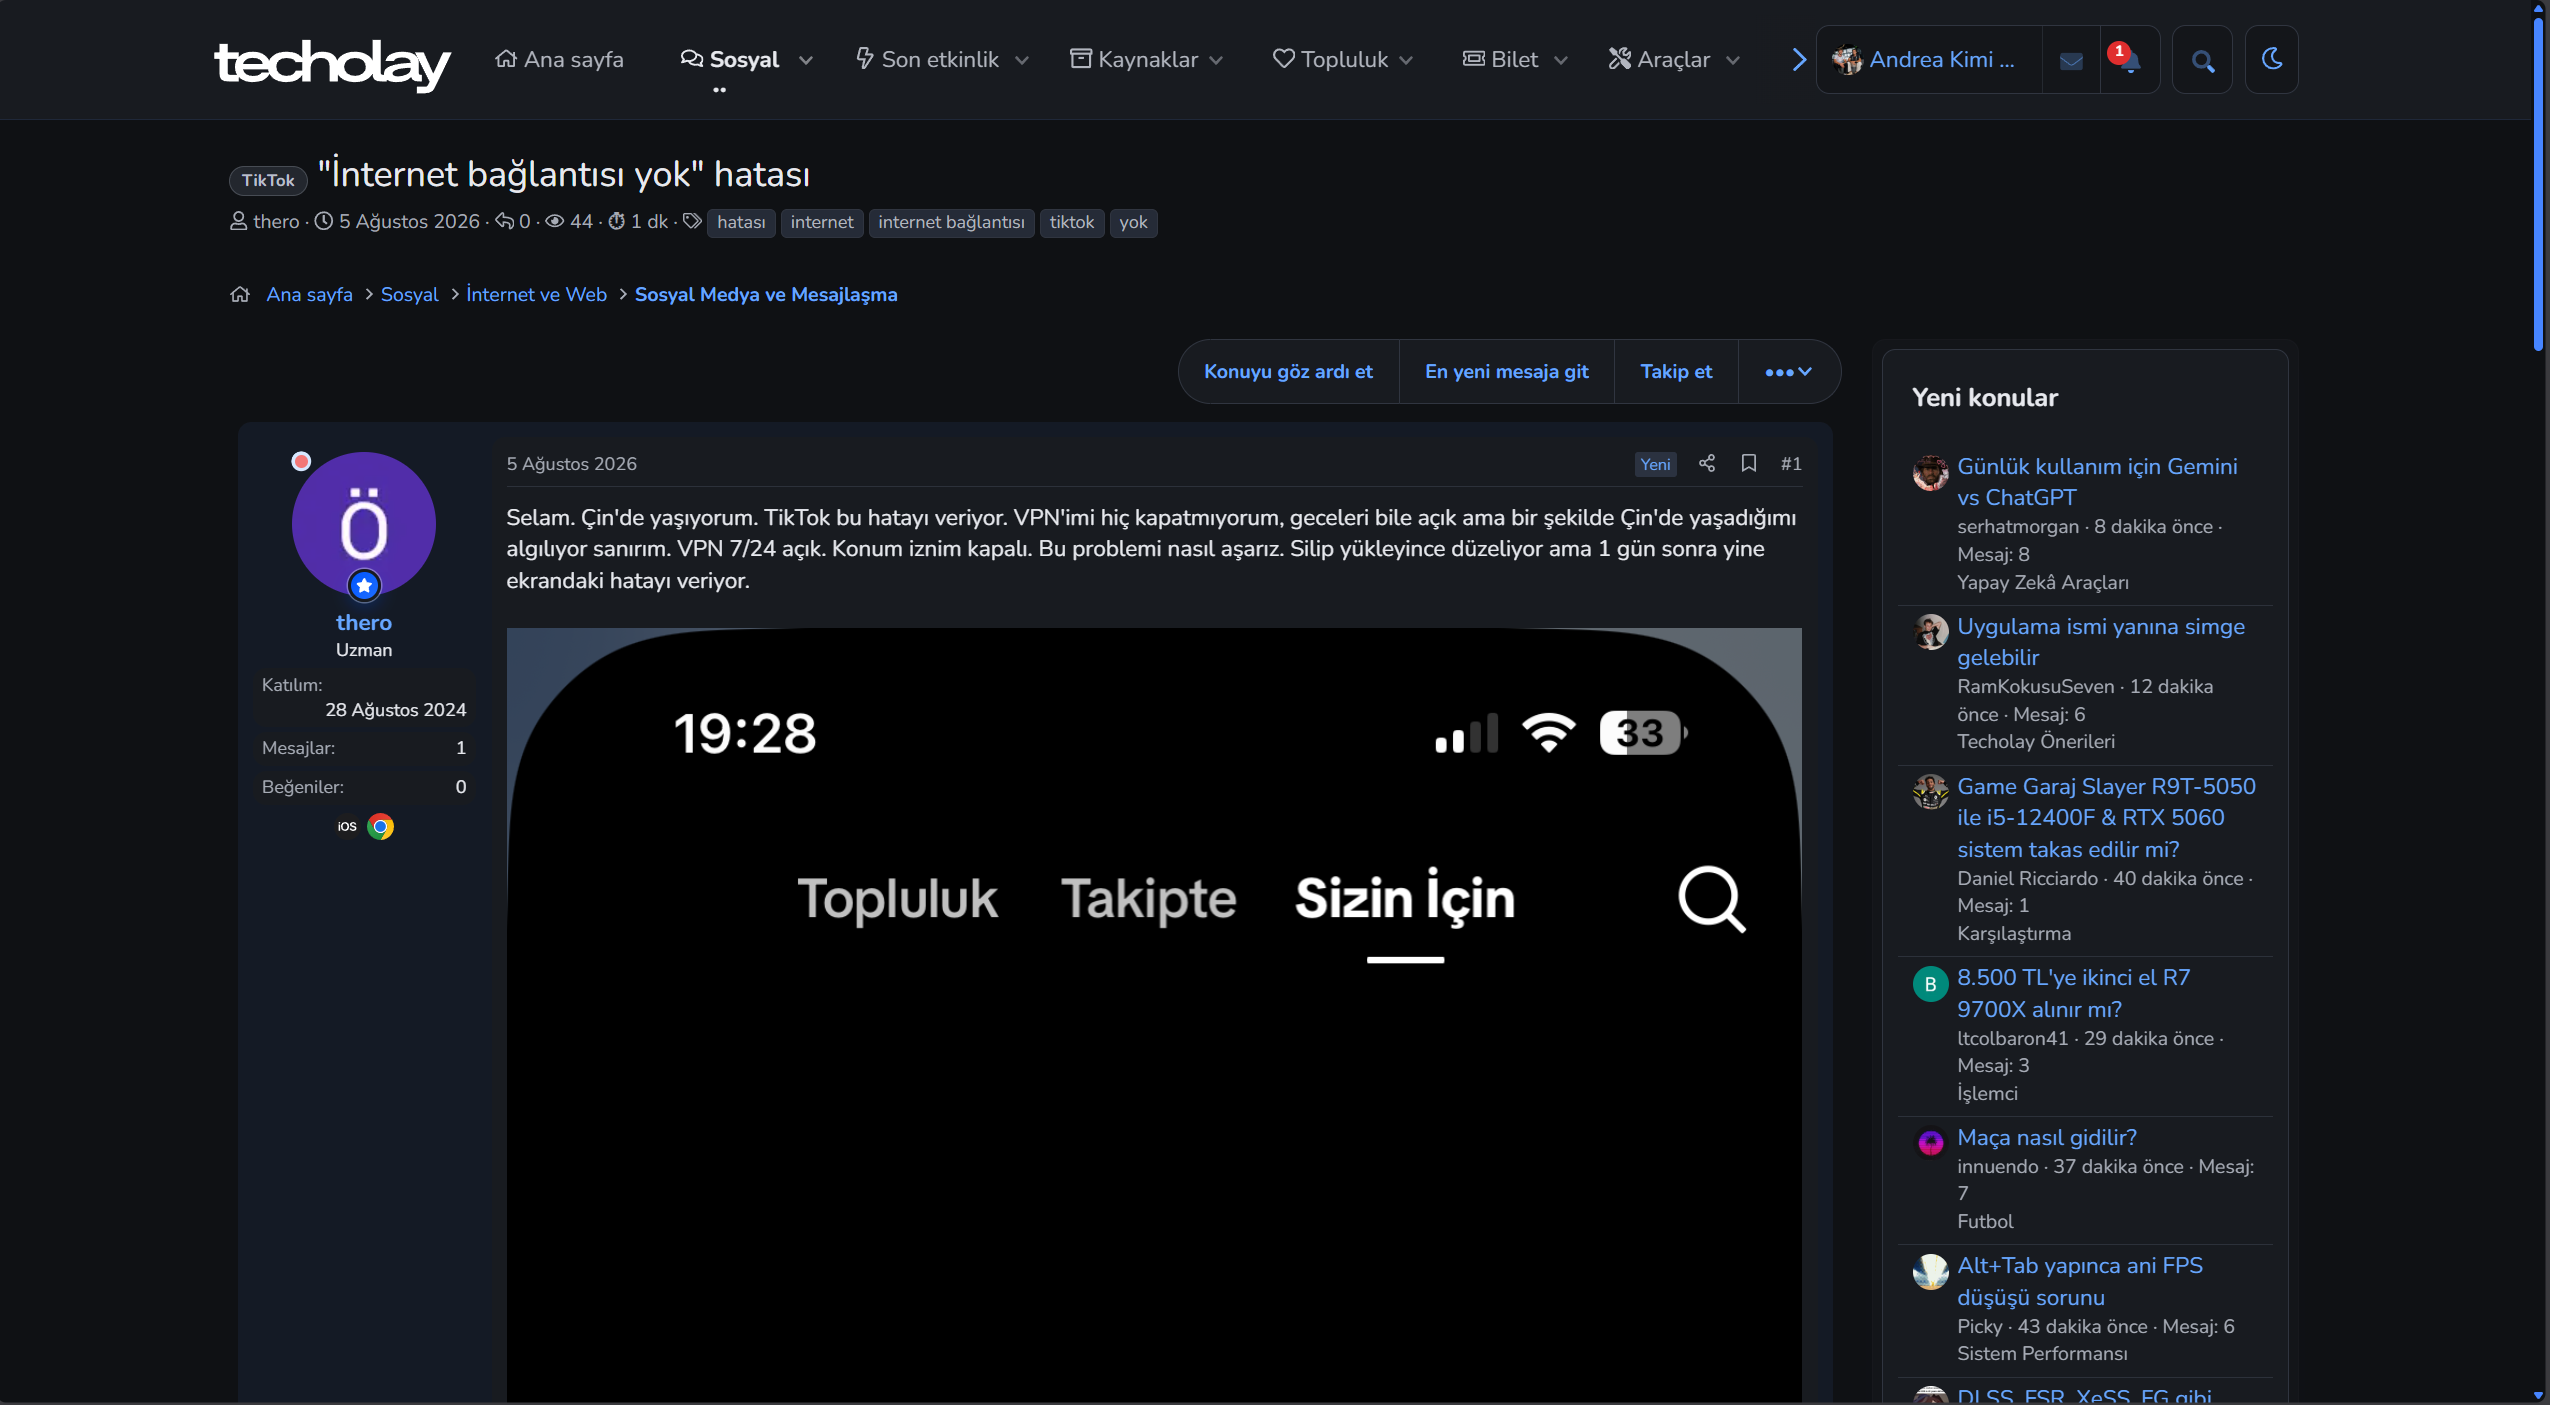Click the share icon on post #1
The height and width of the screenshot is (1405, 2550).
coord(1707,463)
